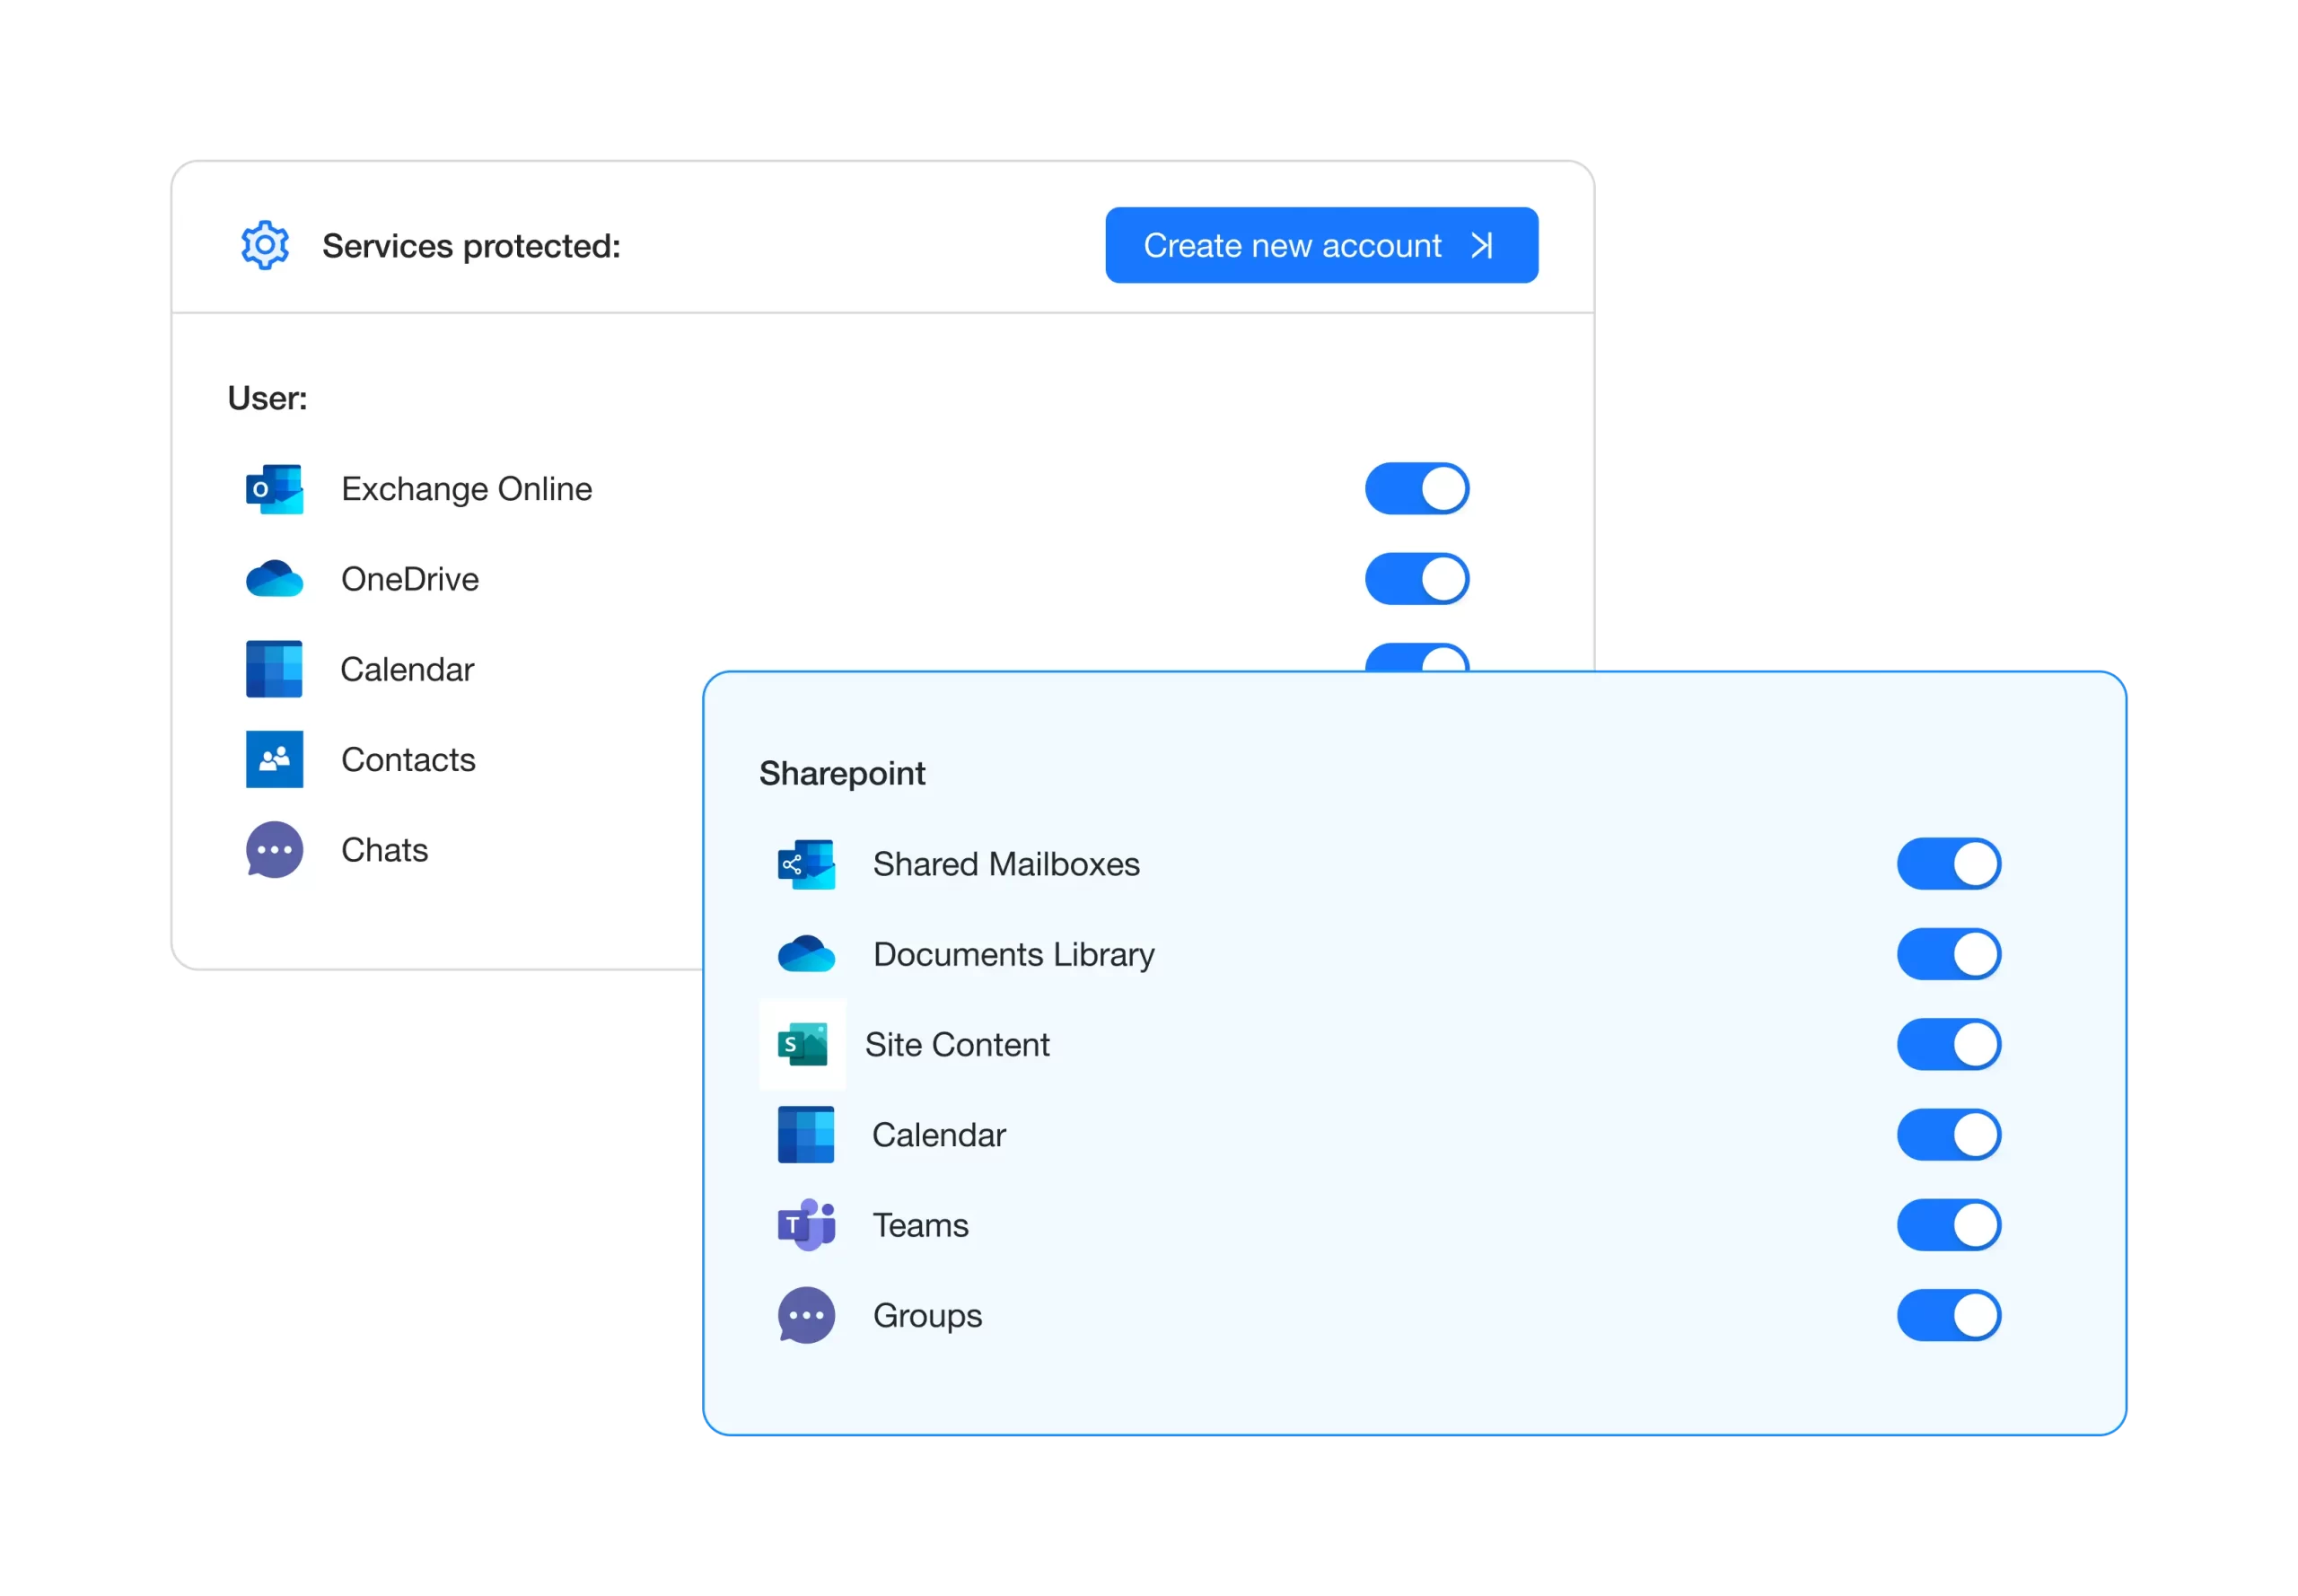Screen dimensions: 2298x1596
Task: Click the User: heading
Action: (267, 398)
